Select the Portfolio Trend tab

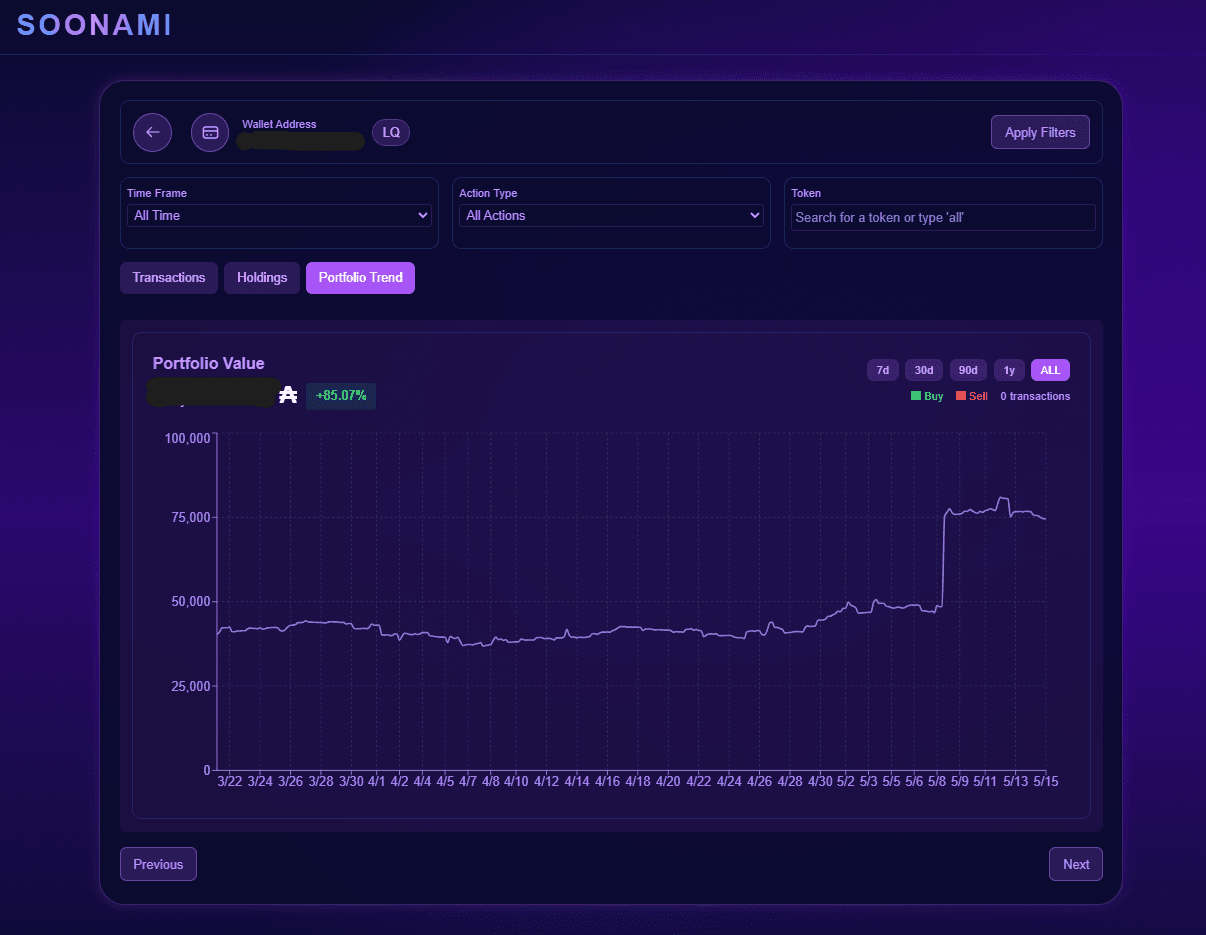pos(360,278)
